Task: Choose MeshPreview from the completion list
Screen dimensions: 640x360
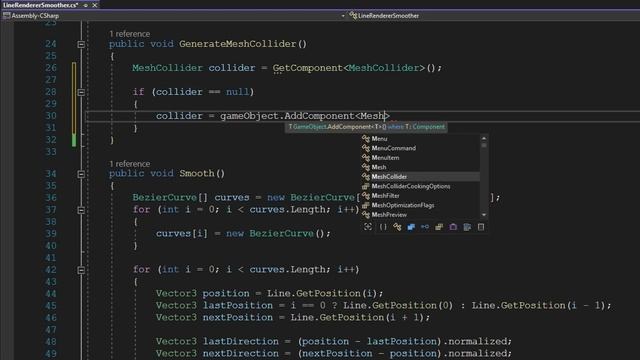Action: (x=420, y=215)
